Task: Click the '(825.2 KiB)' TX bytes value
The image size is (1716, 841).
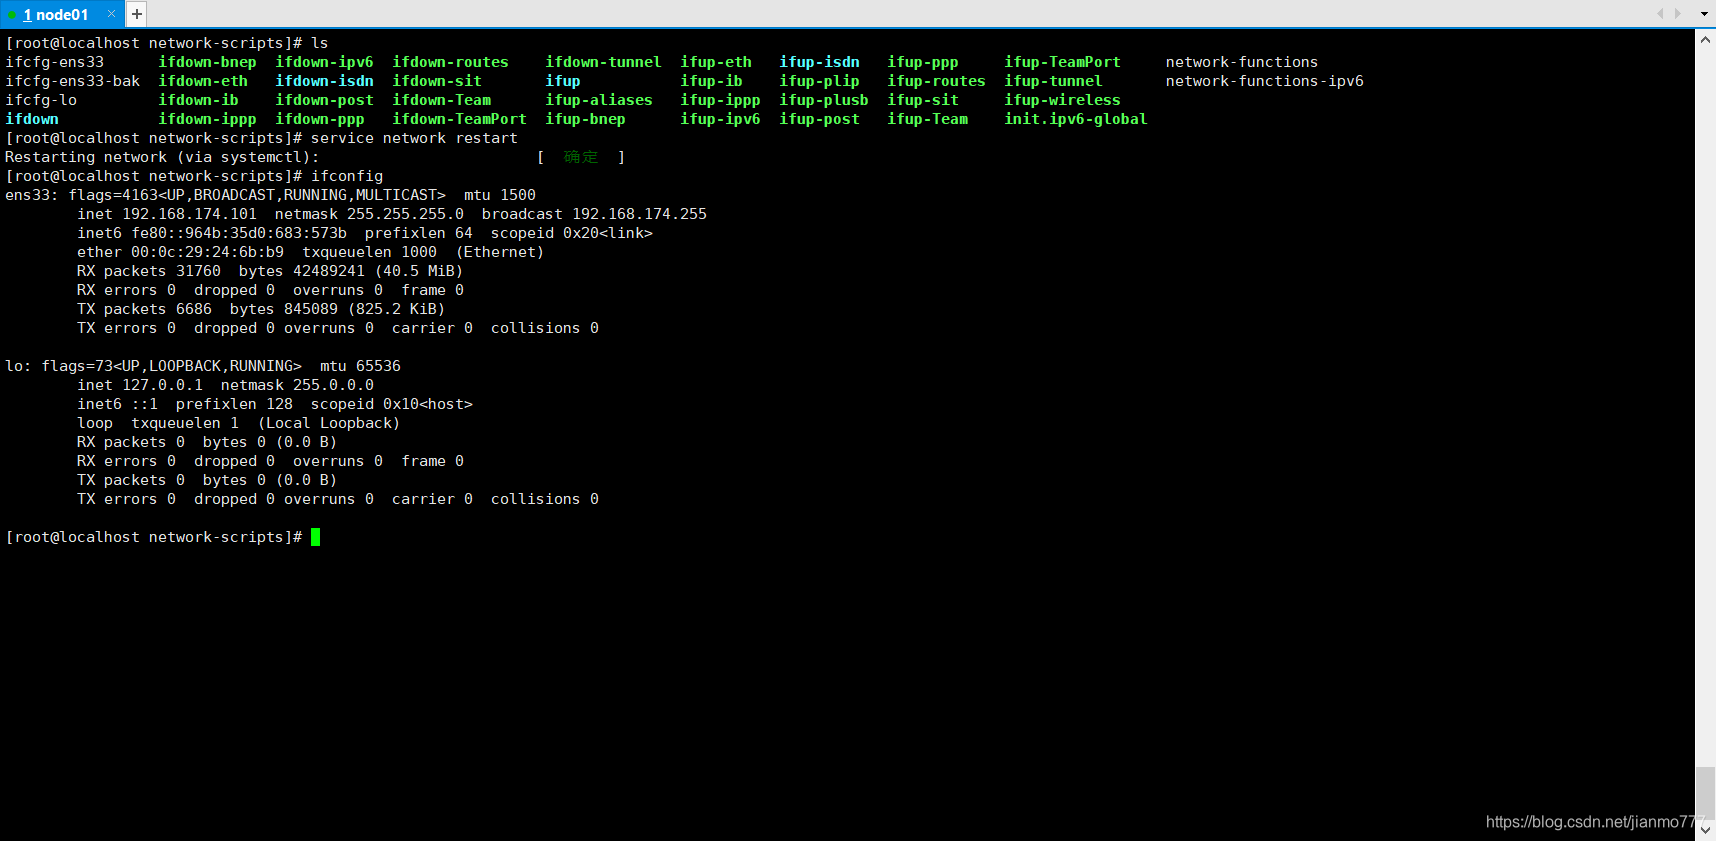Action: 396,309
